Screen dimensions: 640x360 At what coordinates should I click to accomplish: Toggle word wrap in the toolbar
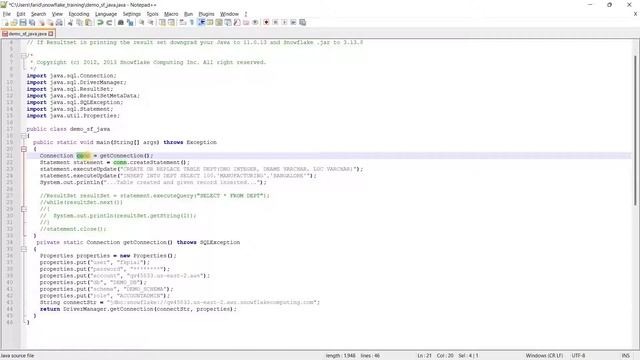click(x=182, y=22)
